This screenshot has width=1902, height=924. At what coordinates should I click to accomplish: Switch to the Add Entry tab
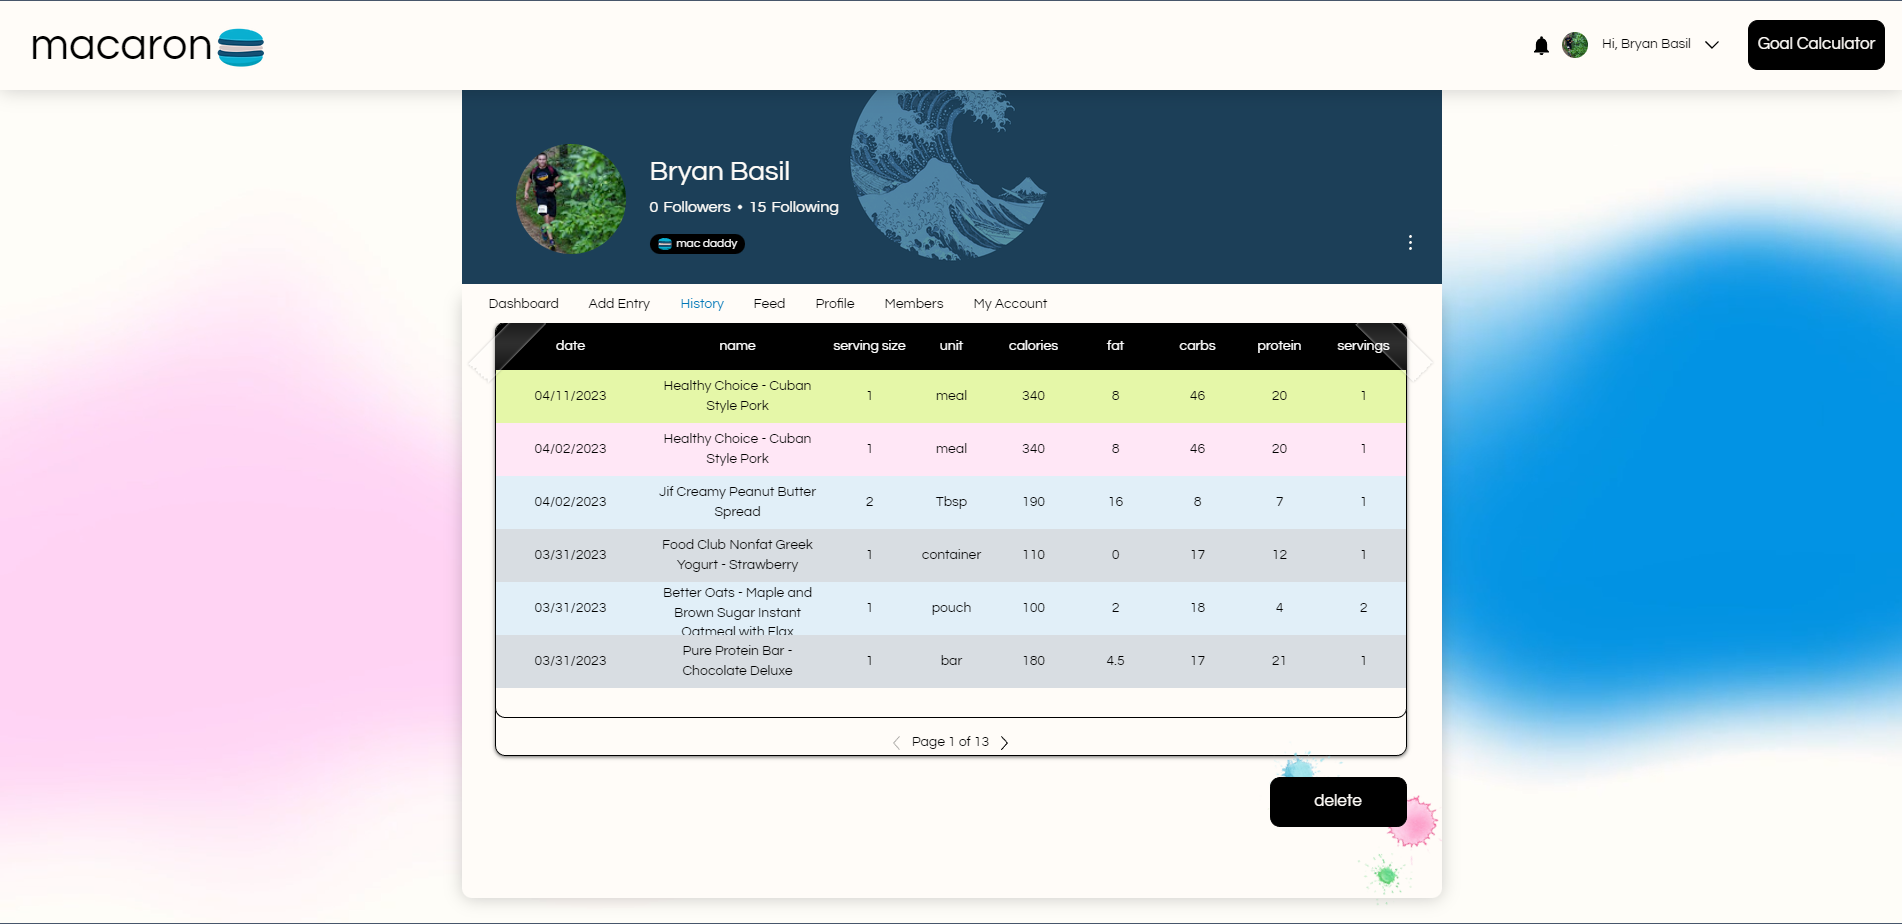619,304
